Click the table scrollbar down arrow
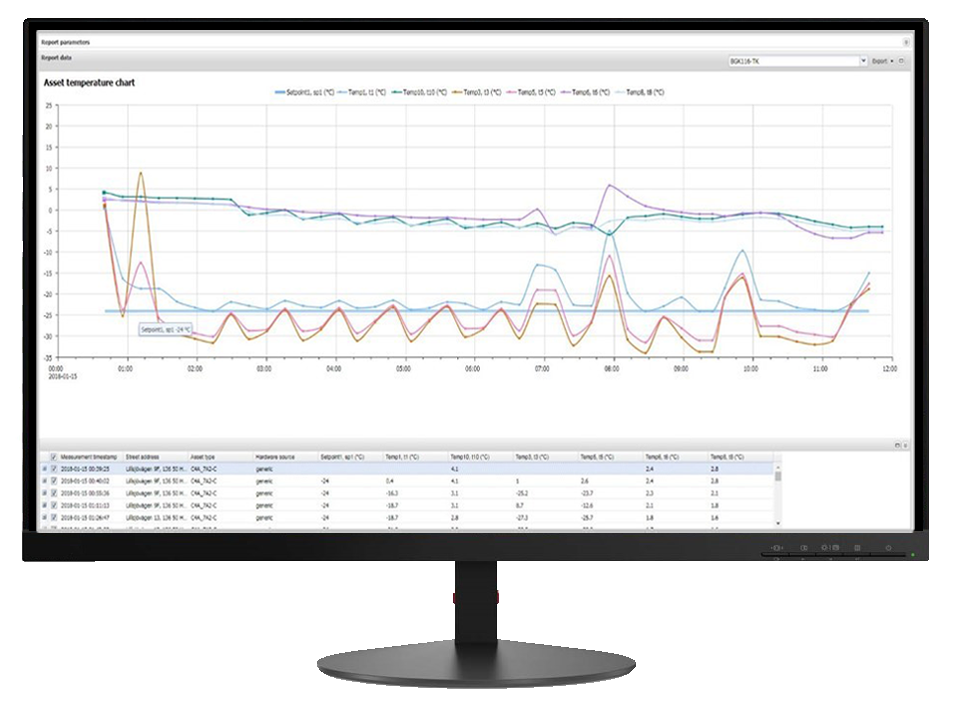The height and width of the screenshot is (720, 960). (778, 523)
